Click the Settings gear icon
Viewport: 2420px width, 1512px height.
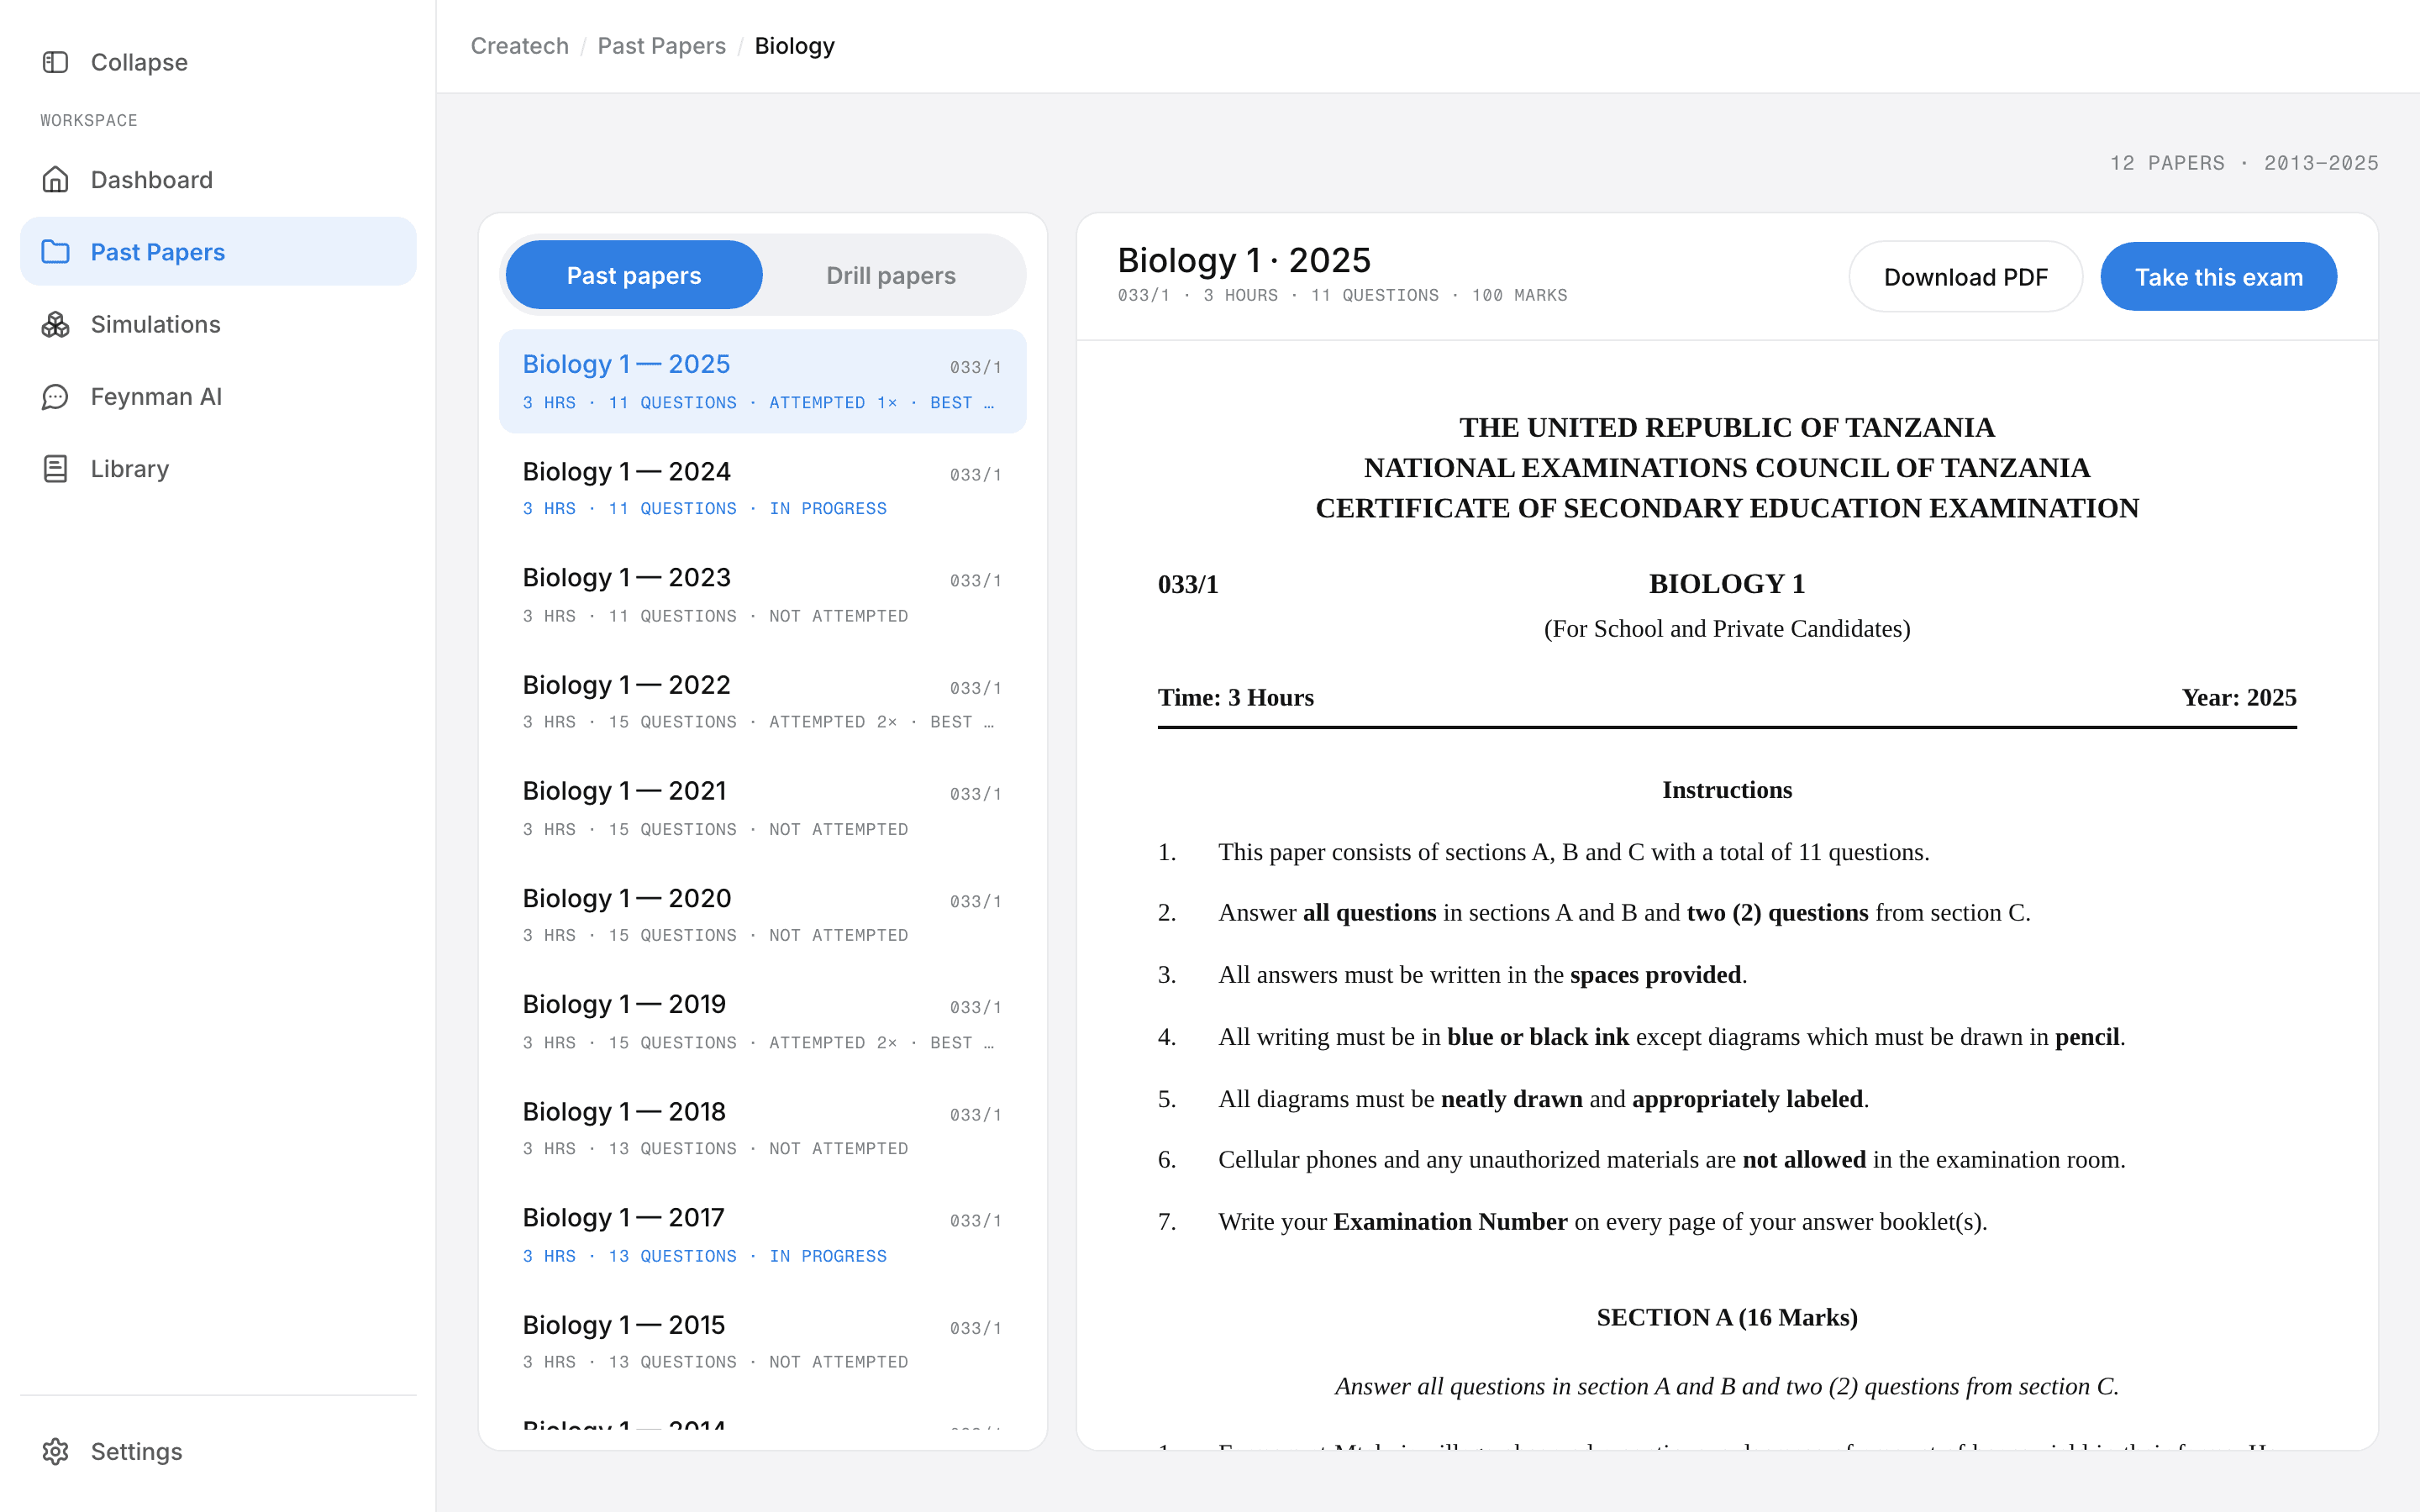click(55, 1451)
